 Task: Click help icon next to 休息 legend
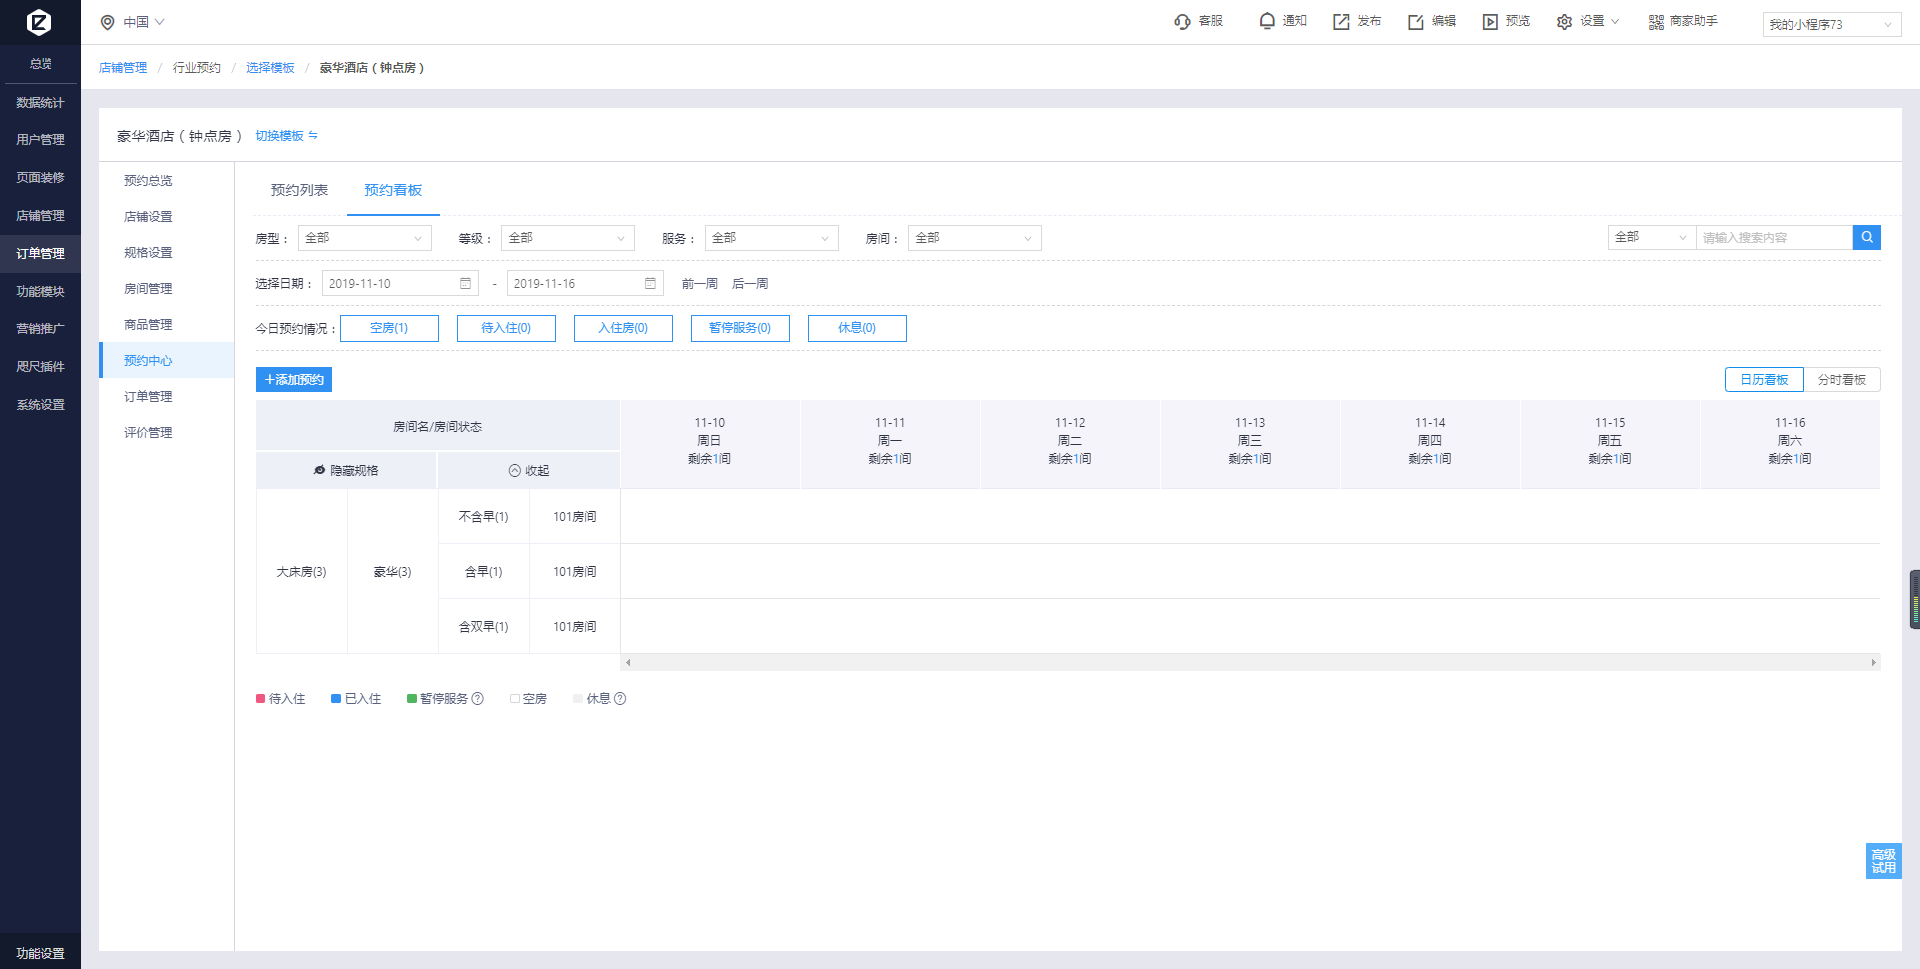pos(620,699)
